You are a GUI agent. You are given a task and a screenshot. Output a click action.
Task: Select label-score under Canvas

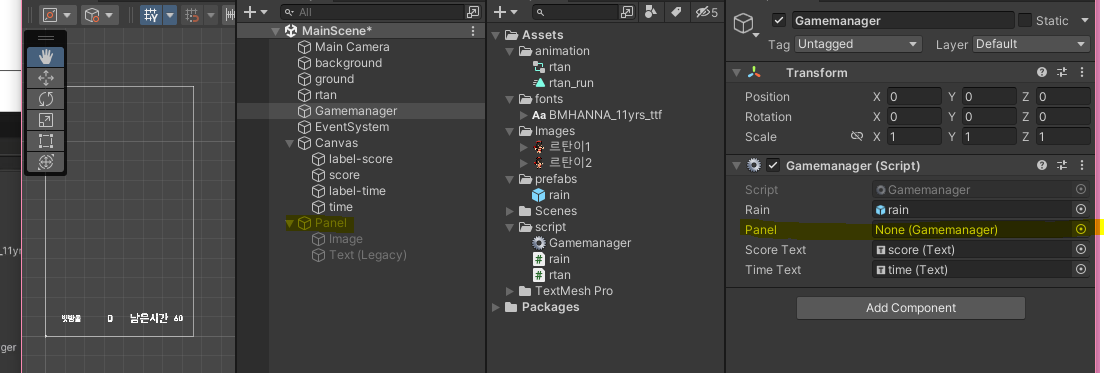click(x=360, y=159)
